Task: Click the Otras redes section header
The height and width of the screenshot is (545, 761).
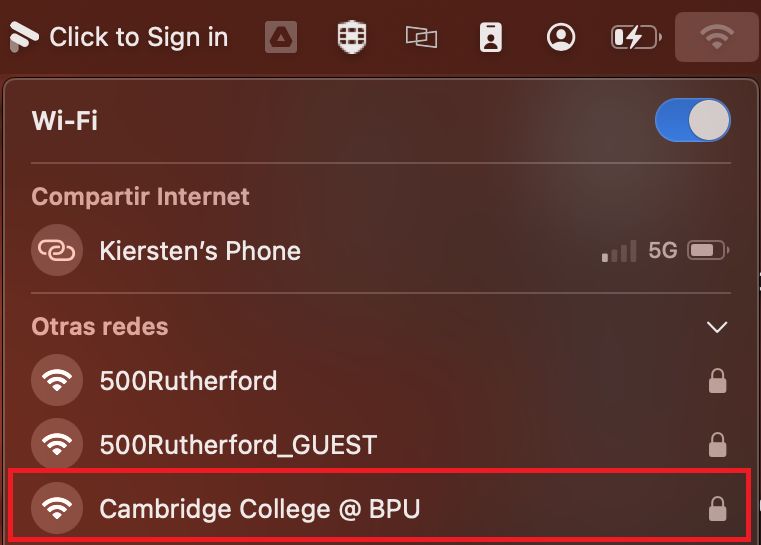Action: (100, 327)
